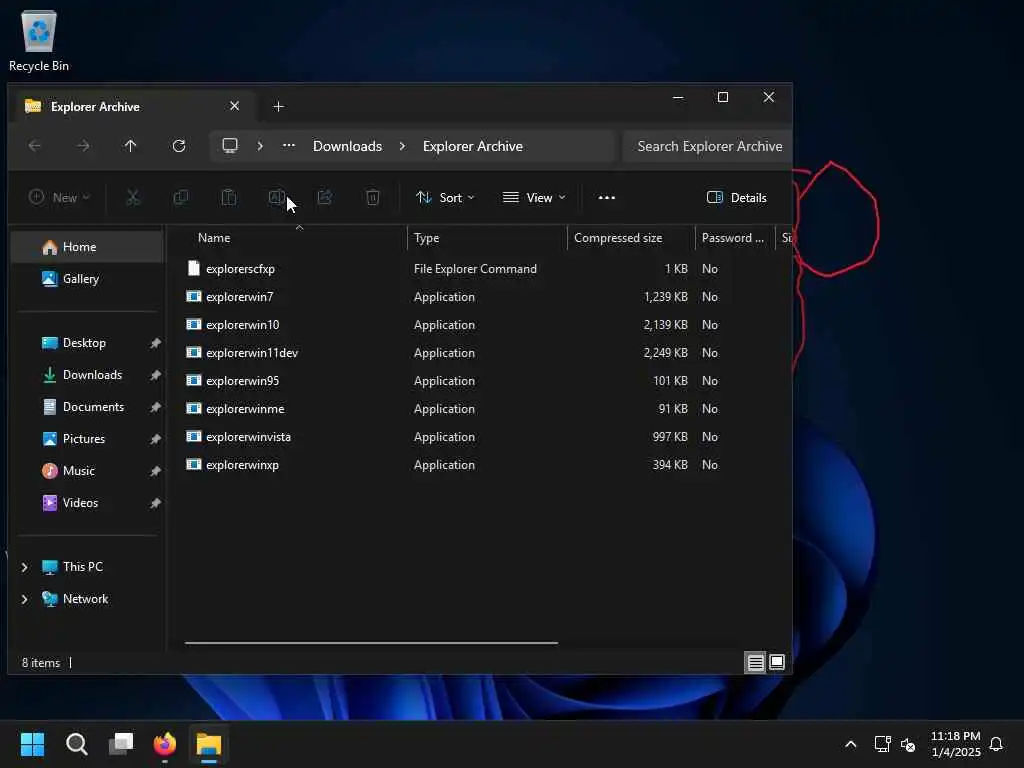
Task: Add a new tab
Action: pos(278,106)
